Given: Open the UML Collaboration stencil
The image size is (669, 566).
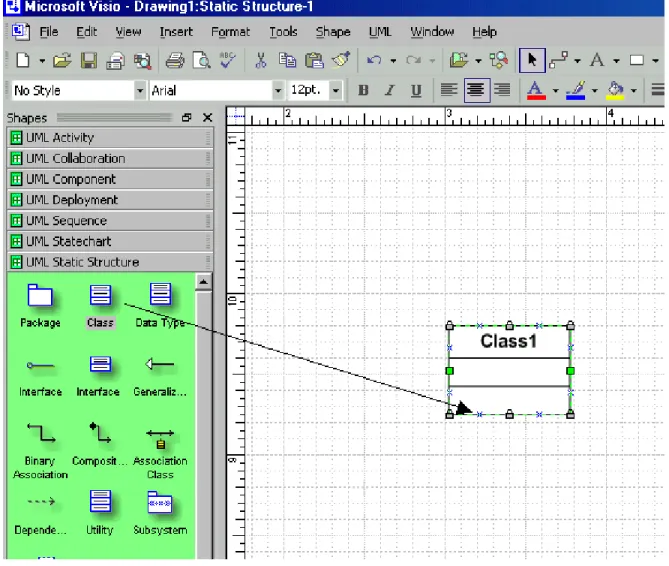Looking at the screenshot, I should [110, 159].
